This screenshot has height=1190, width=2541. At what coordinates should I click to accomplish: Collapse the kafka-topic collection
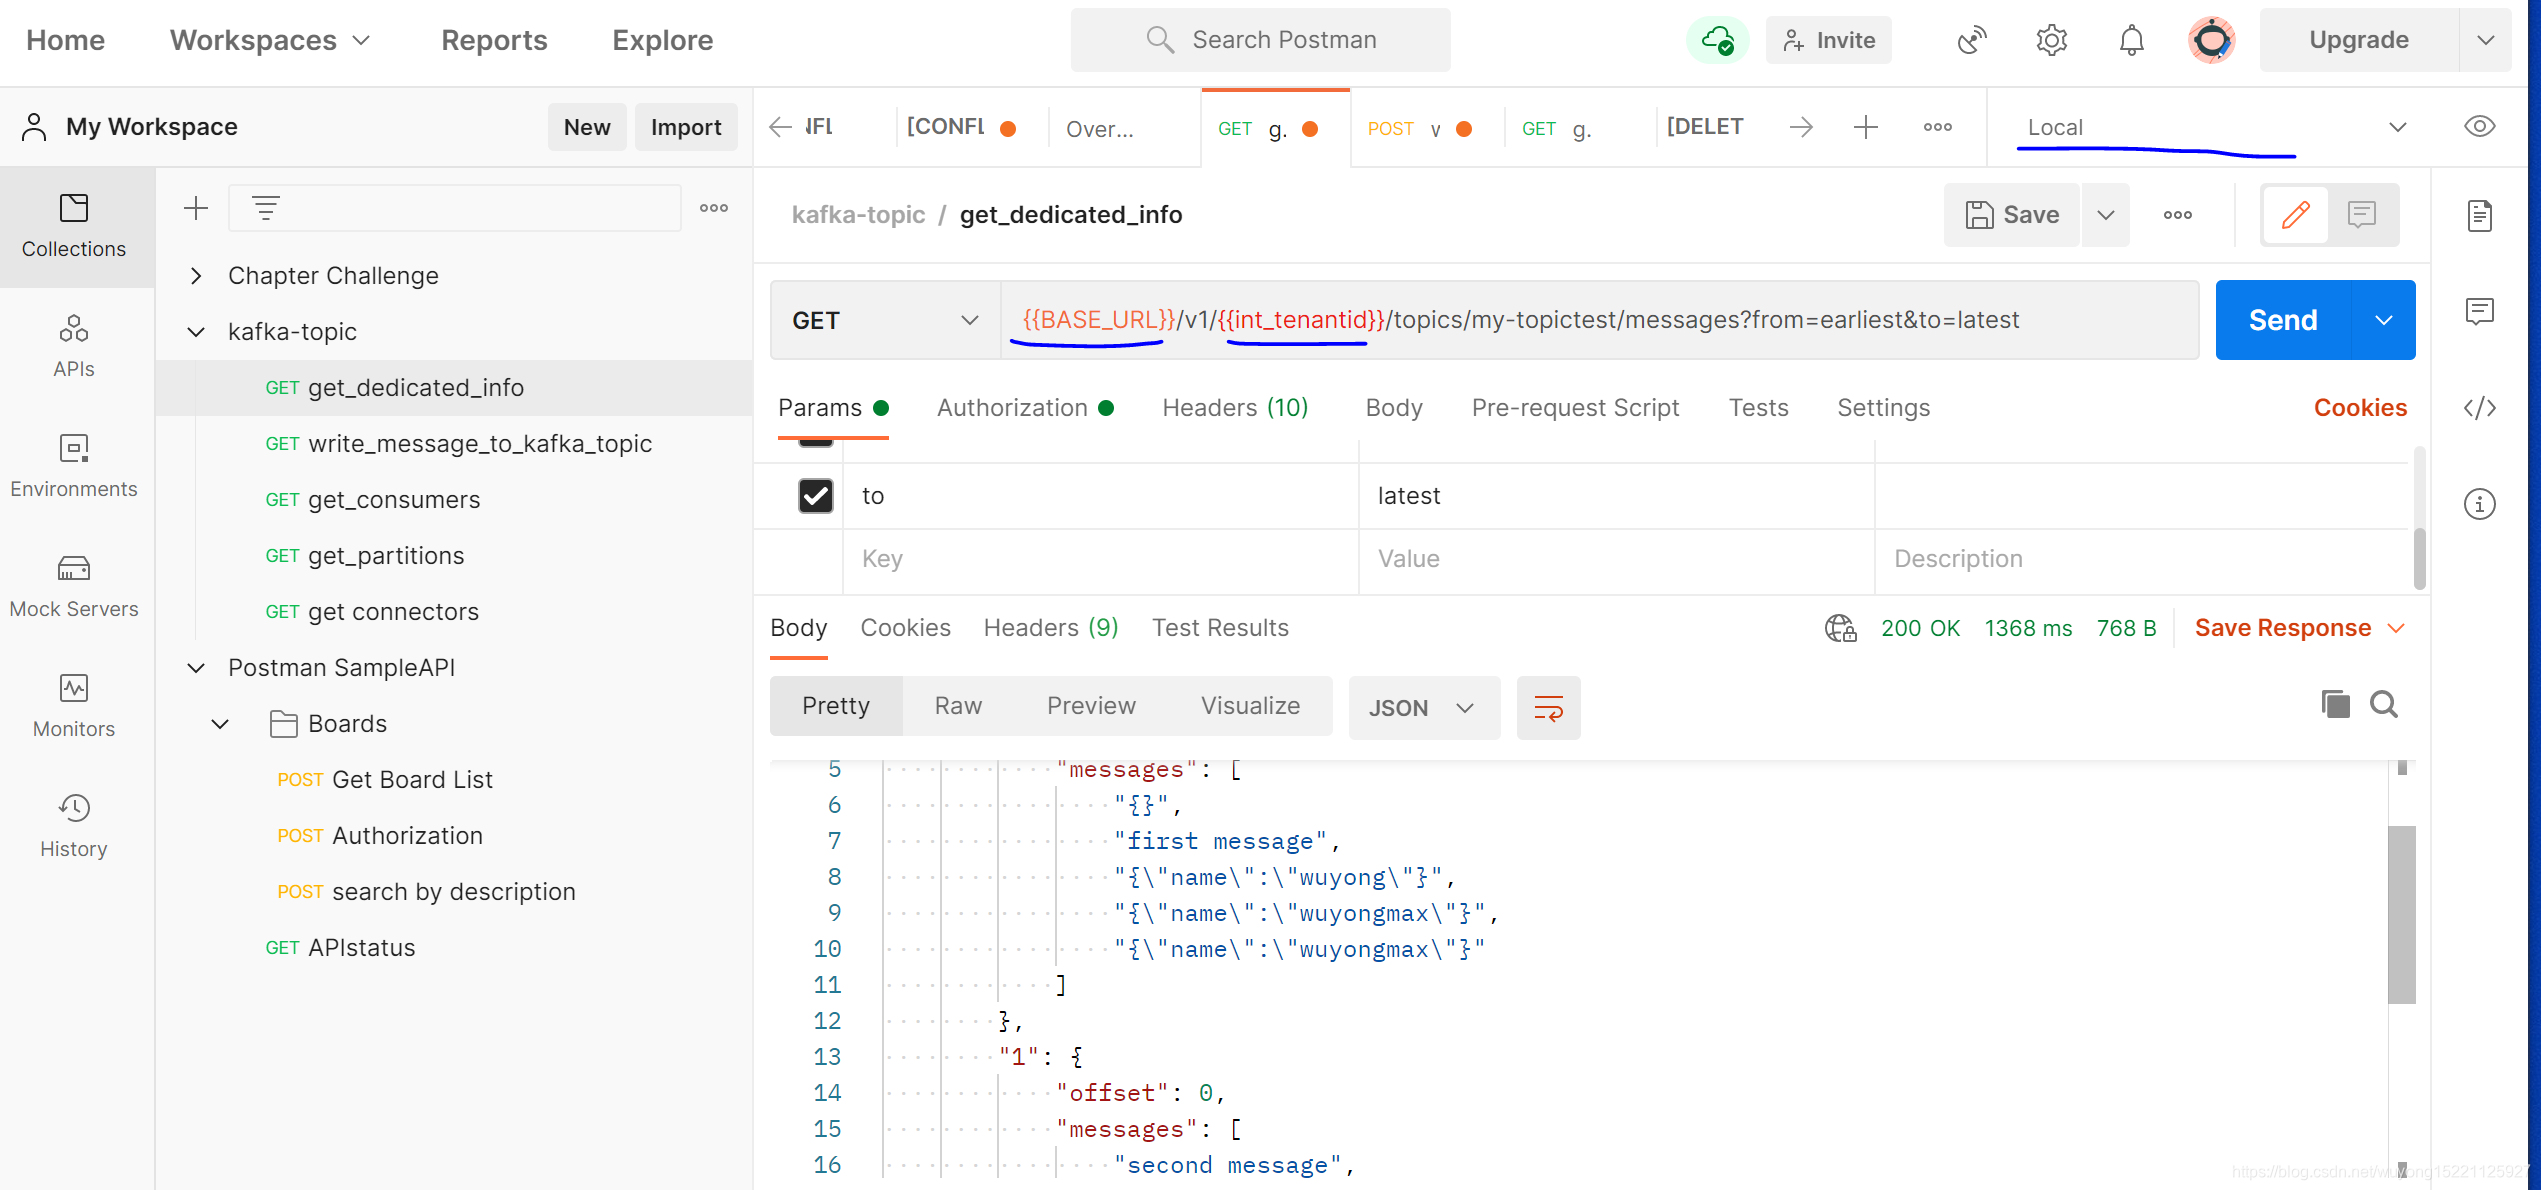[x=196, y=332]
